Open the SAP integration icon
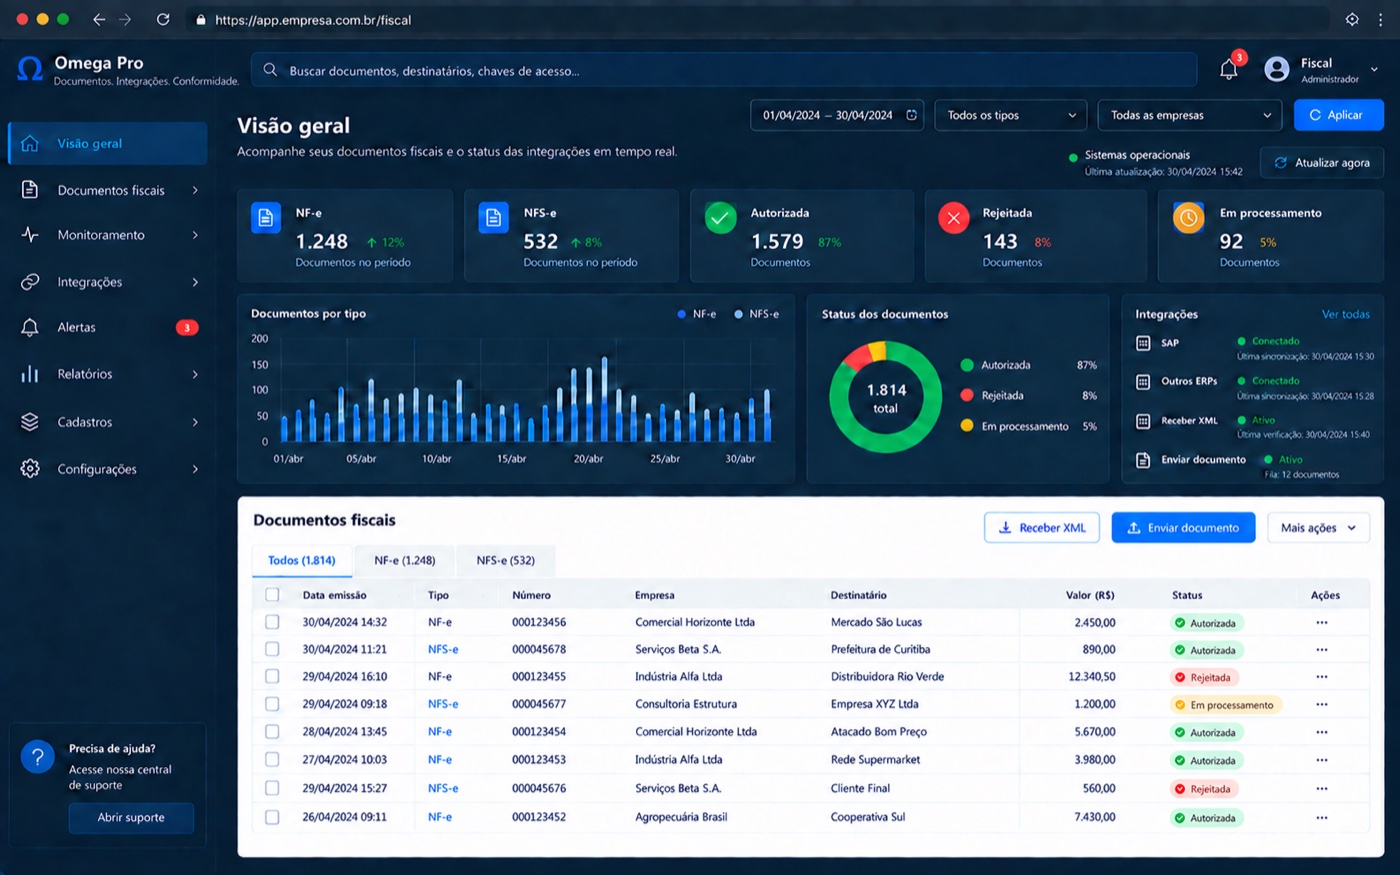 pyautogui.click(x=1143, y=343)
